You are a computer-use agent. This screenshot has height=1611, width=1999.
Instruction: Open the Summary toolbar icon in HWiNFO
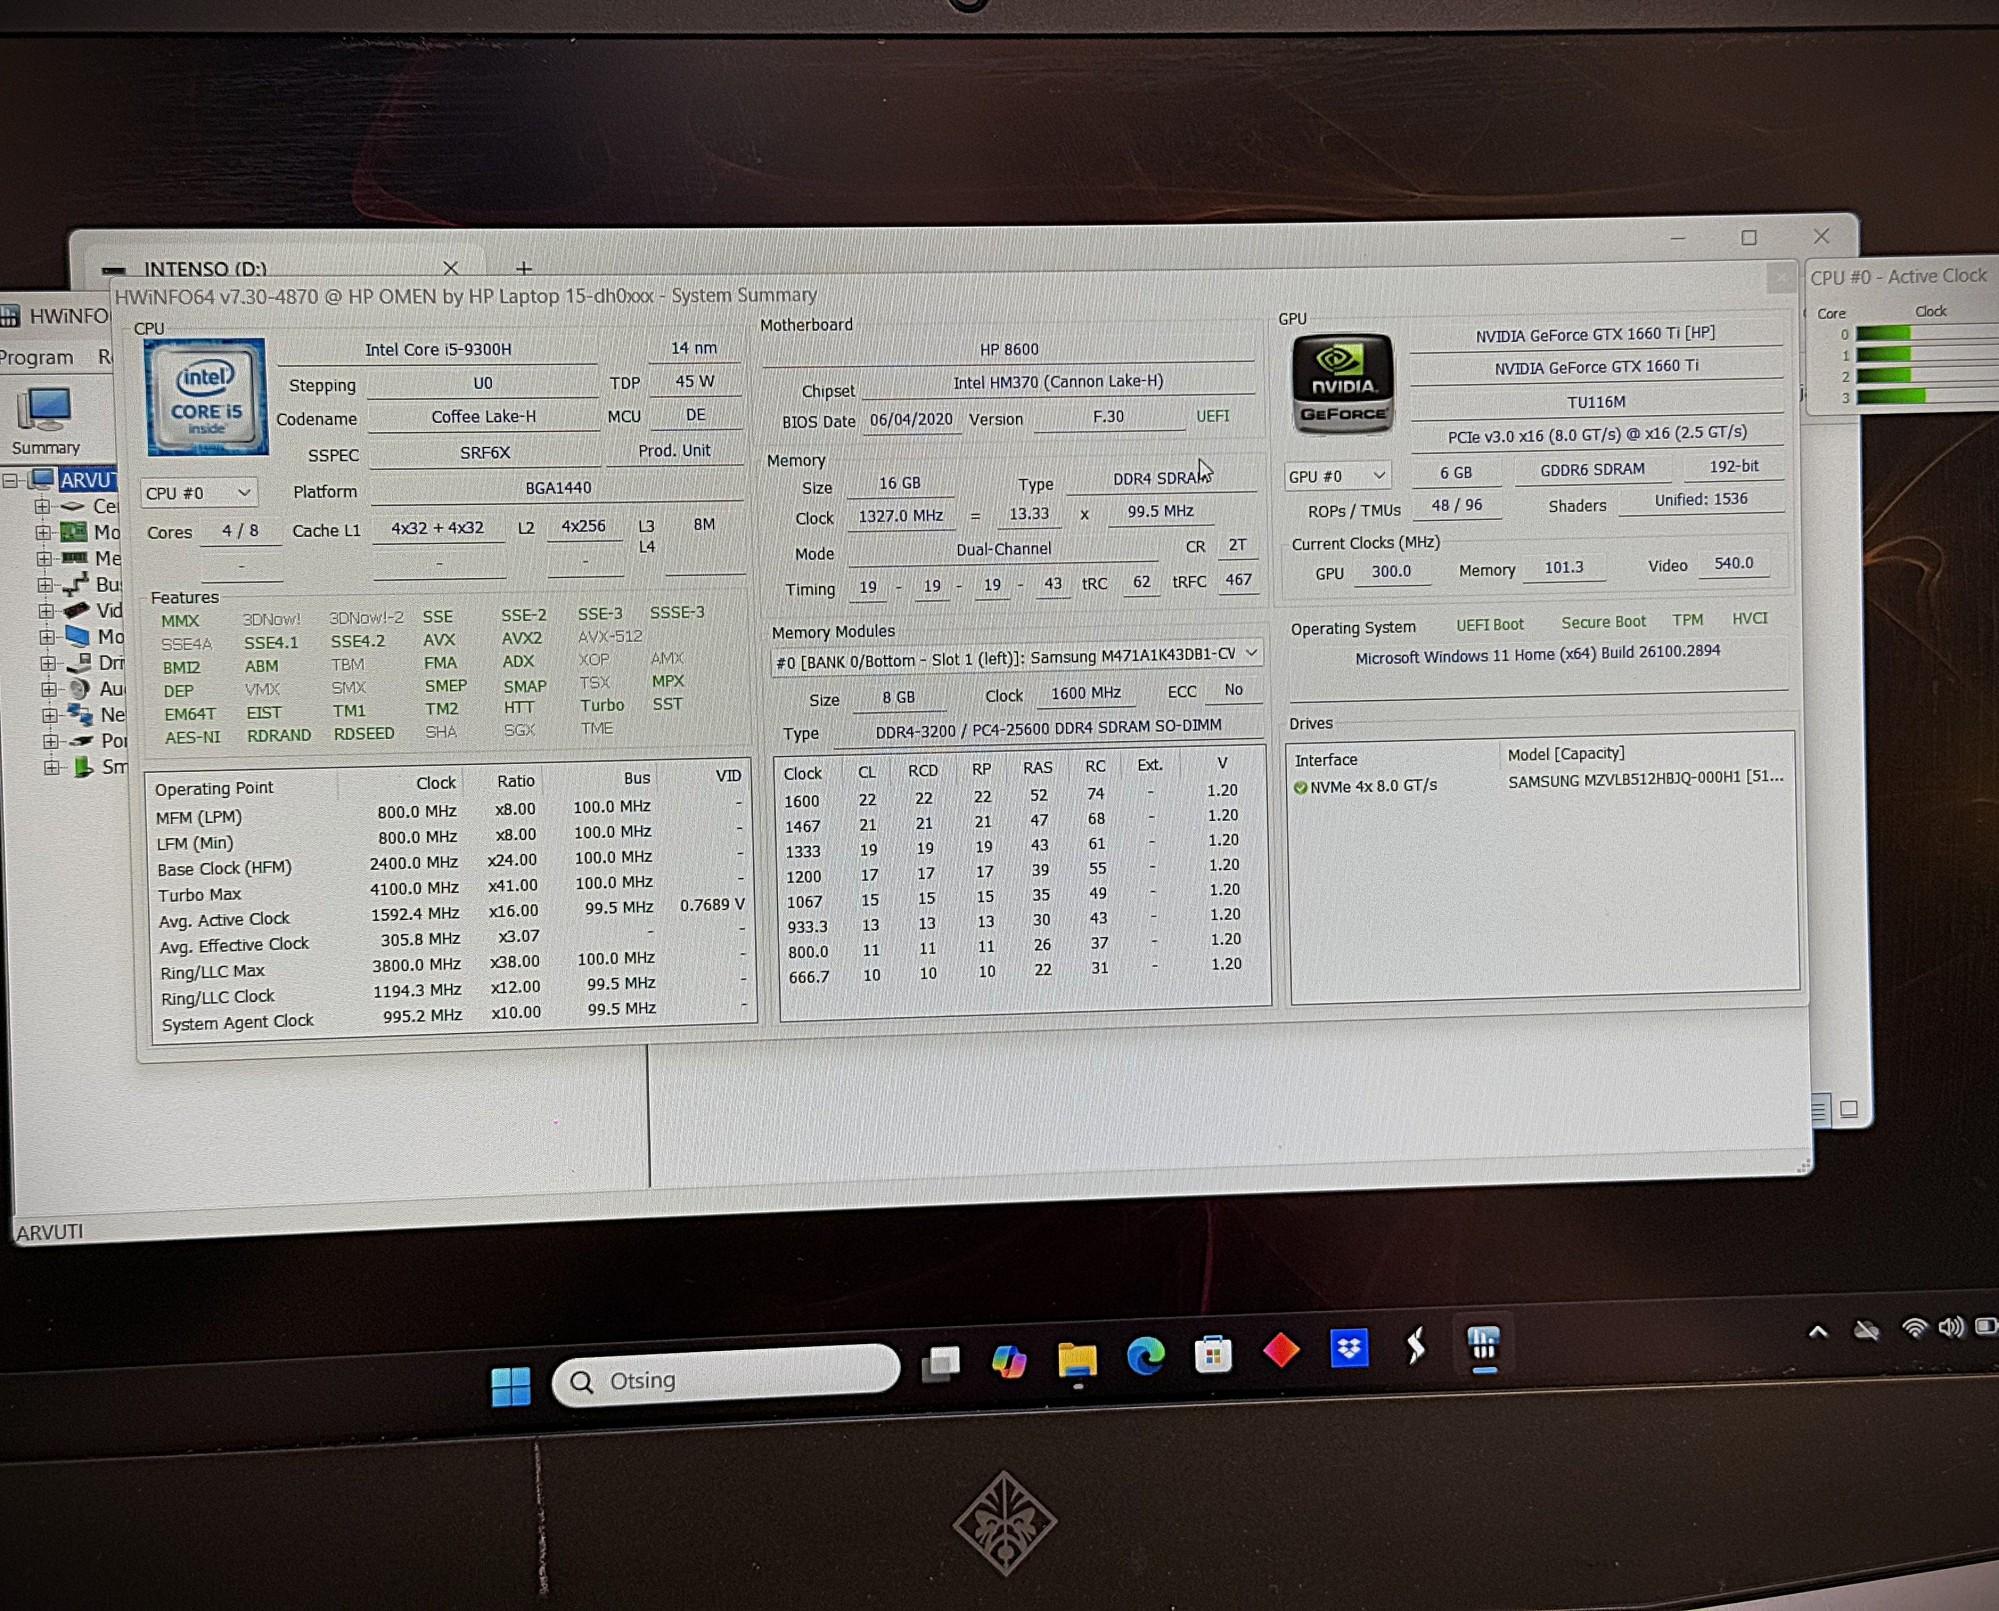click(46, 421)
